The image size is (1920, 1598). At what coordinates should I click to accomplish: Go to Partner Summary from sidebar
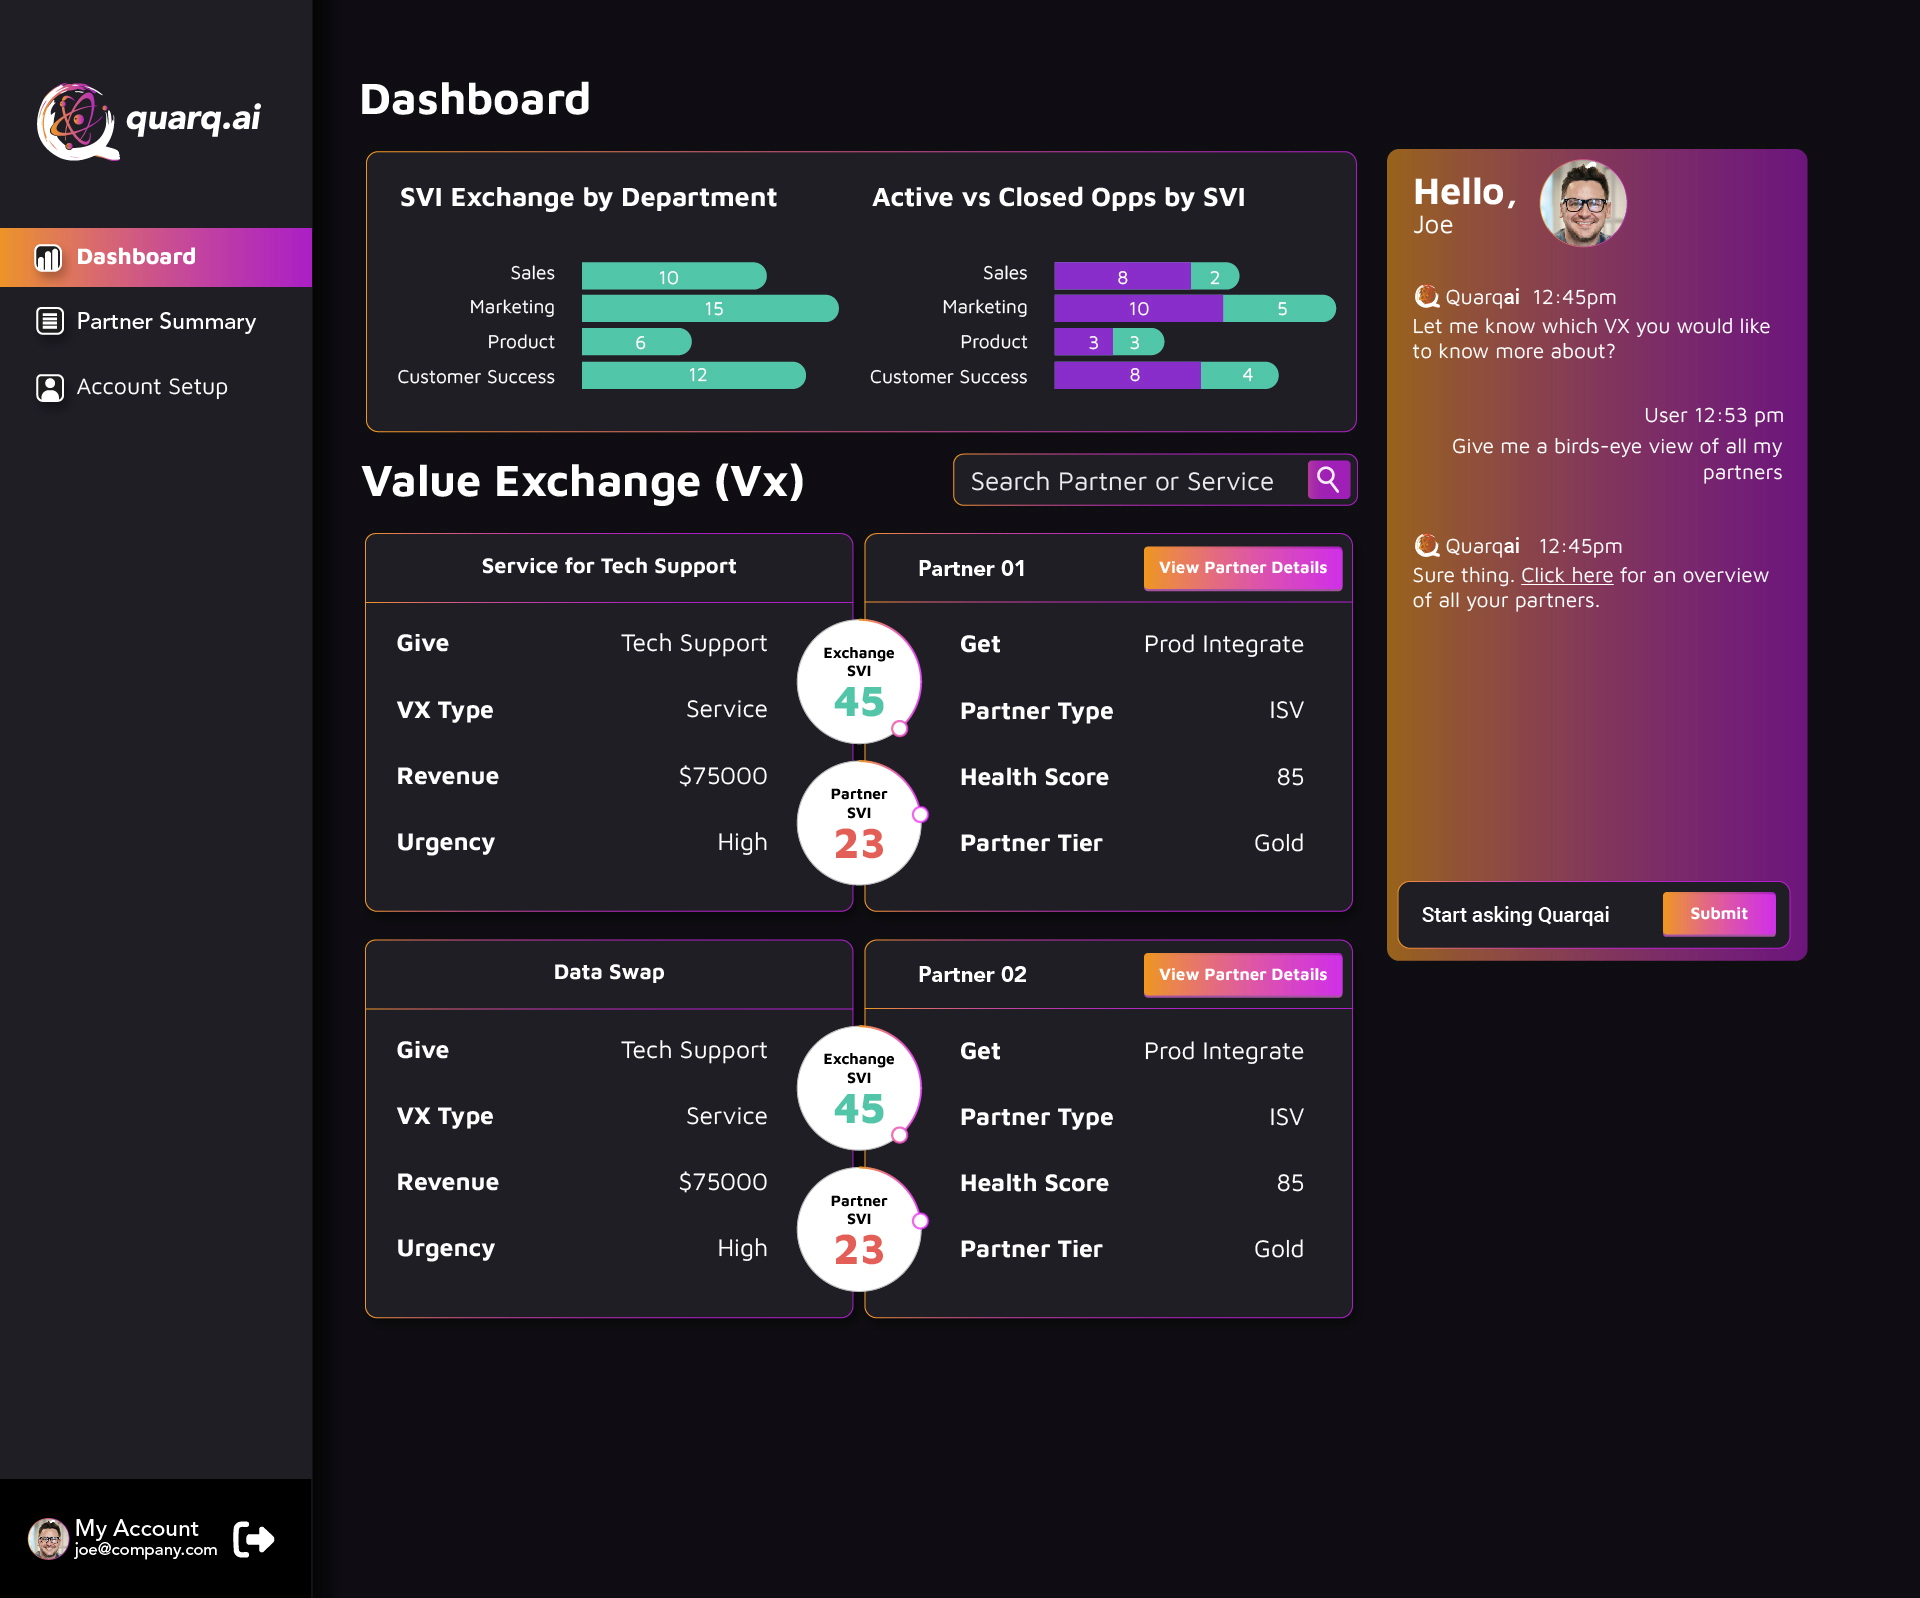pyautogui.click(x=166, y=321)
